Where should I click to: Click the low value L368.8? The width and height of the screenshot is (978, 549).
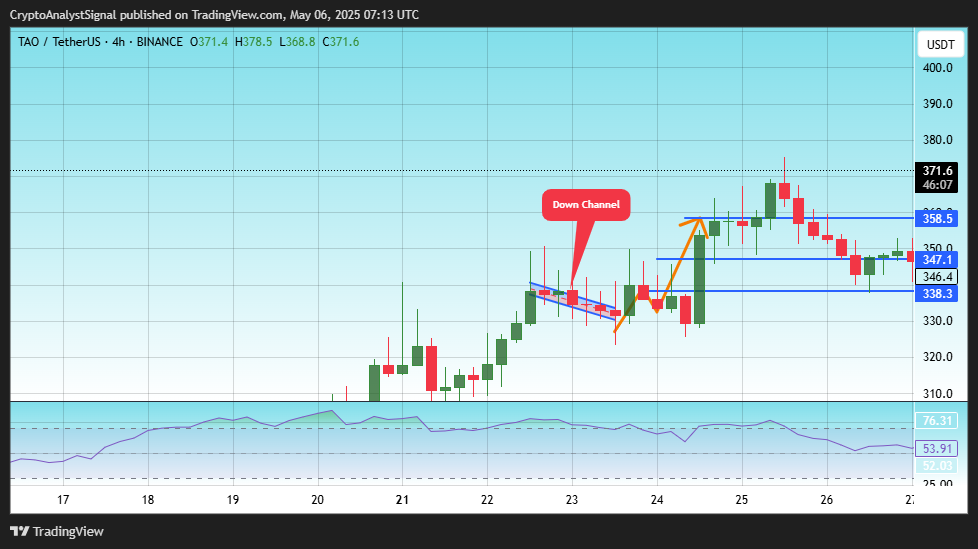(297, 42)
